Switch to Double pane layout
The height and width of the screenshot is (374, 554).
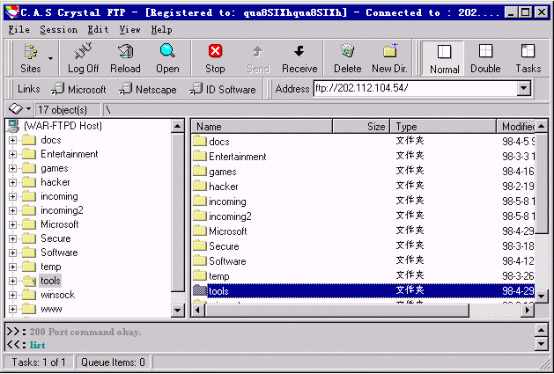[485, 58]
